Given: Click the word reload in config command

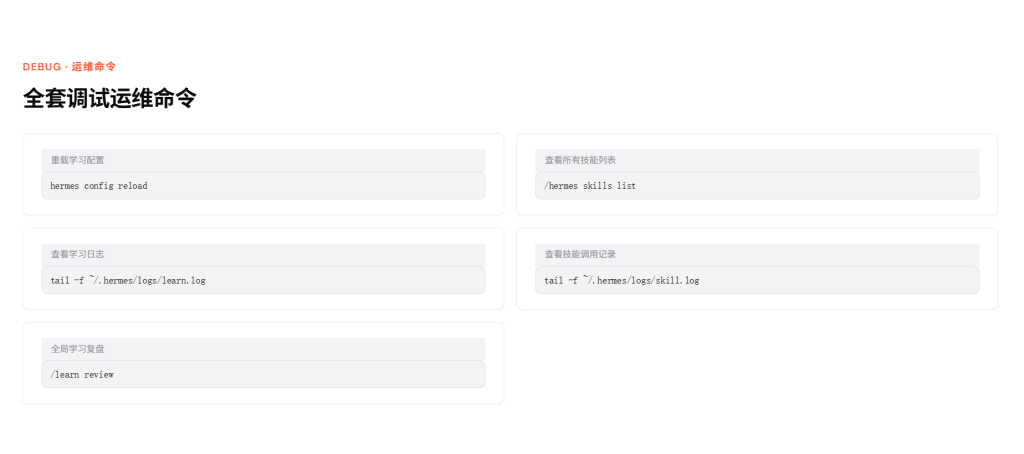Looking at the screenshot, I should [133, 186].
